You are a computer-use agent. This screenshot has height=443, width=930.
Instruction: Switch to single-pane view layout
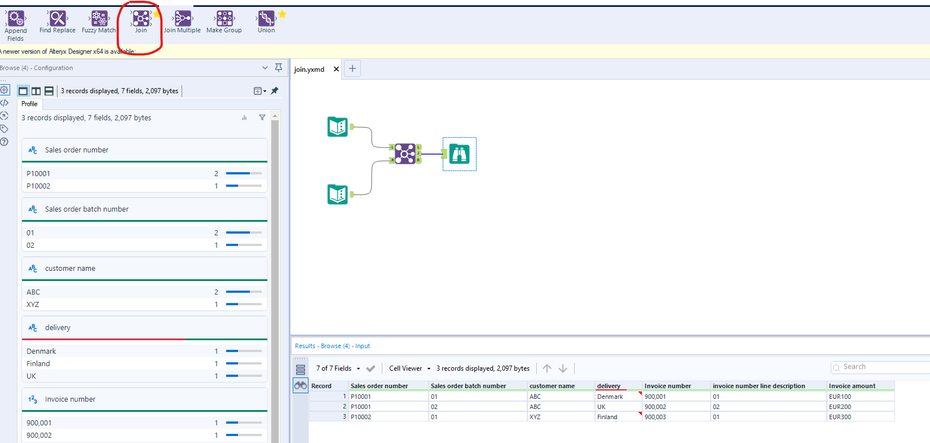tap(23, 91)
